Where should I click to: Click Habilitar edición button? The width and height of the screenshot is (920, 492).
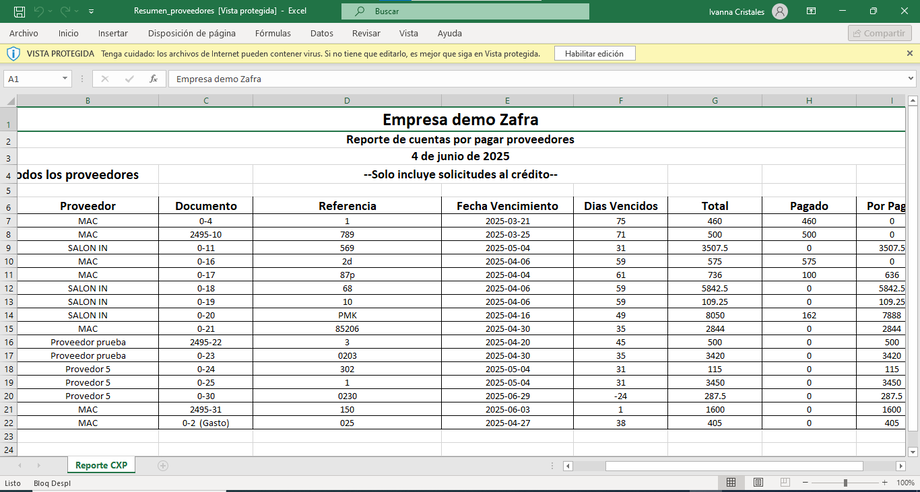point(595,53)
